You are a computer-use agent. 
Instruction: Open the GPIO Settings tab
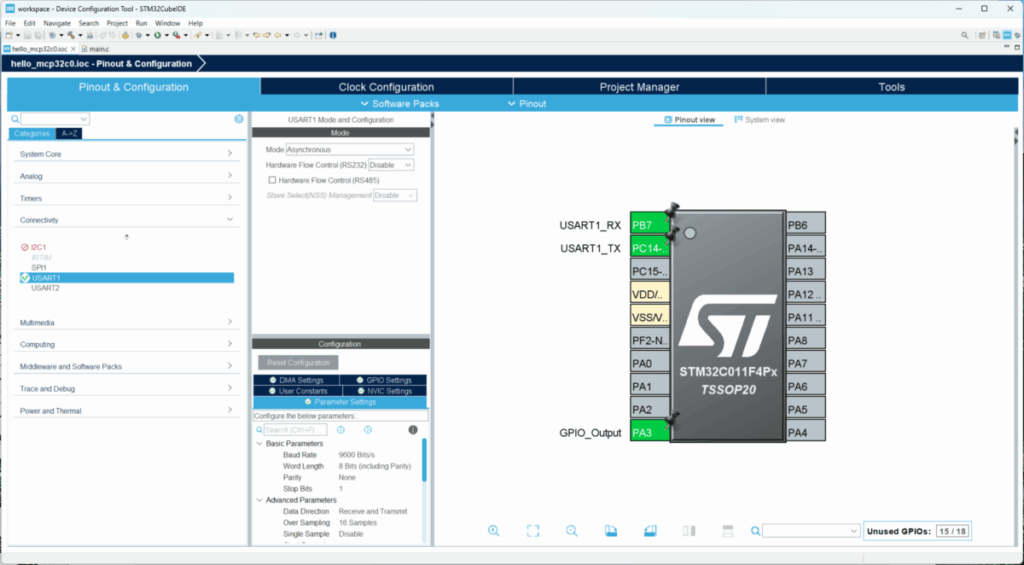click(x=384, y=380)
